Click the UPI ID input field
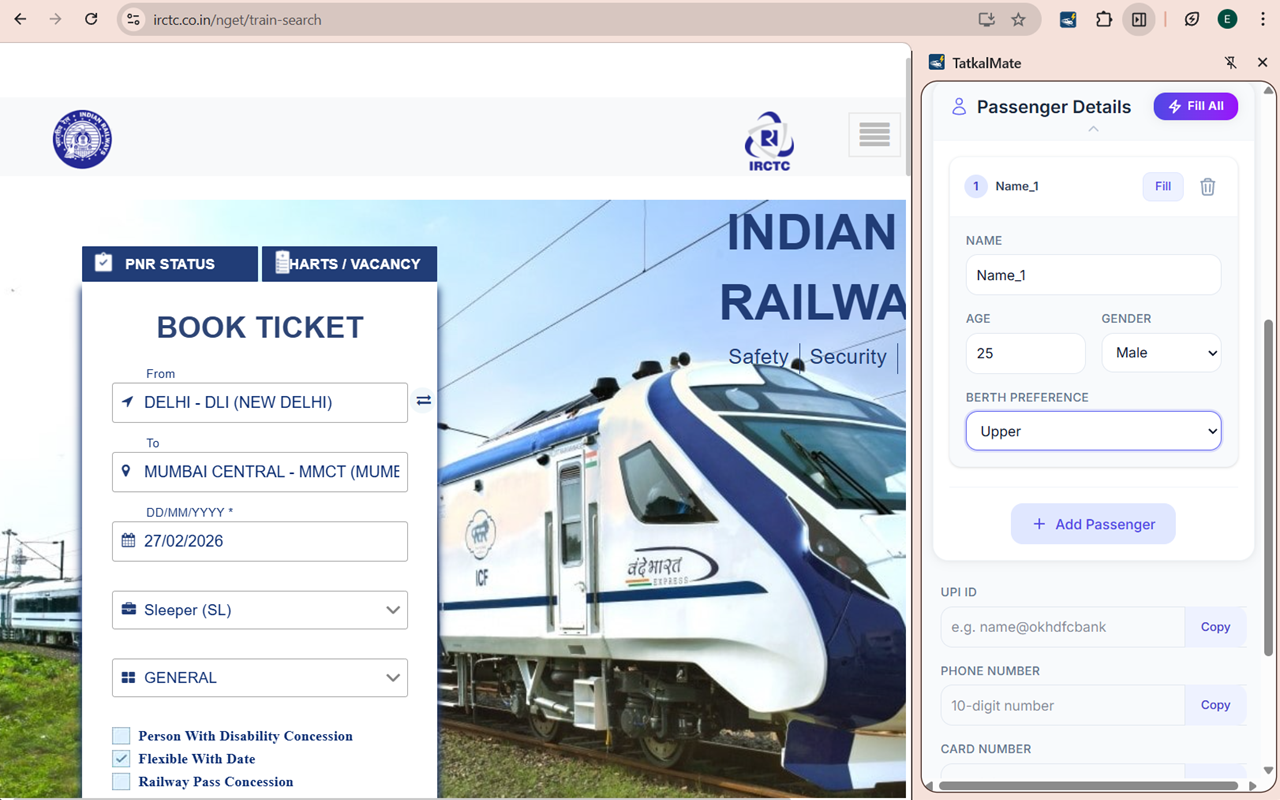This screenshot has width=1280, height=800. point(1063,627)
